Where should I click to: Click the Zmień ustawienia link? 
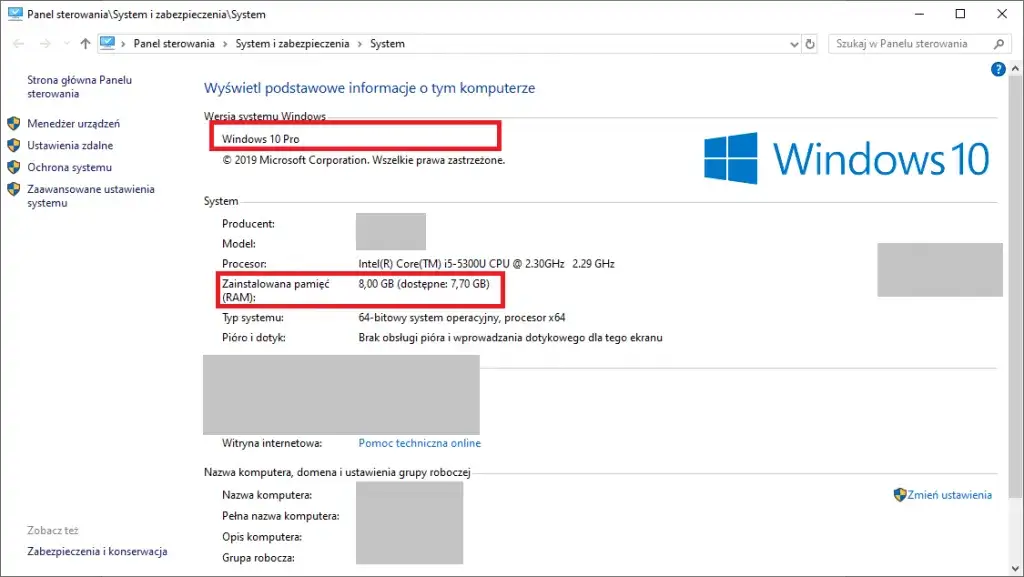coord(950,494)
